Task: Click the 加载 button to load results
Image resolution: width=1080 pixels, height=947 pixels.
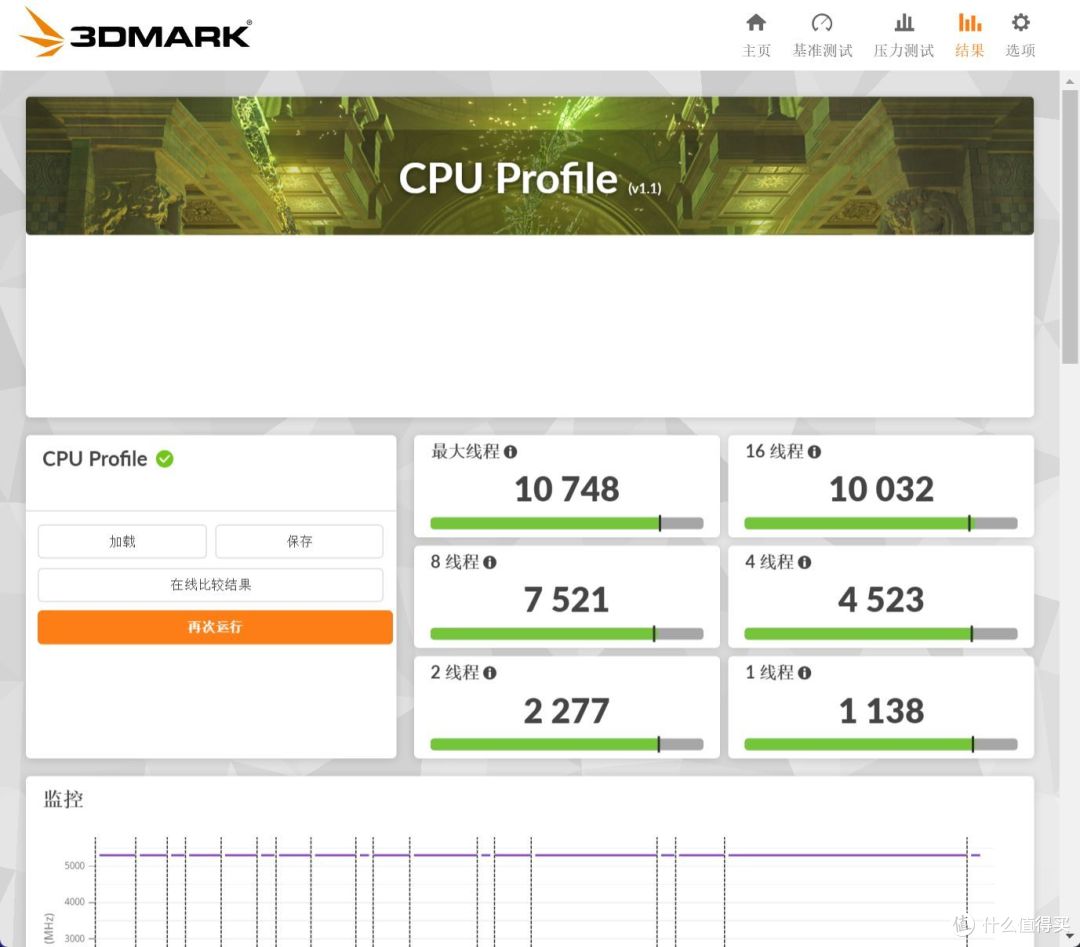Action: point(121,541)
